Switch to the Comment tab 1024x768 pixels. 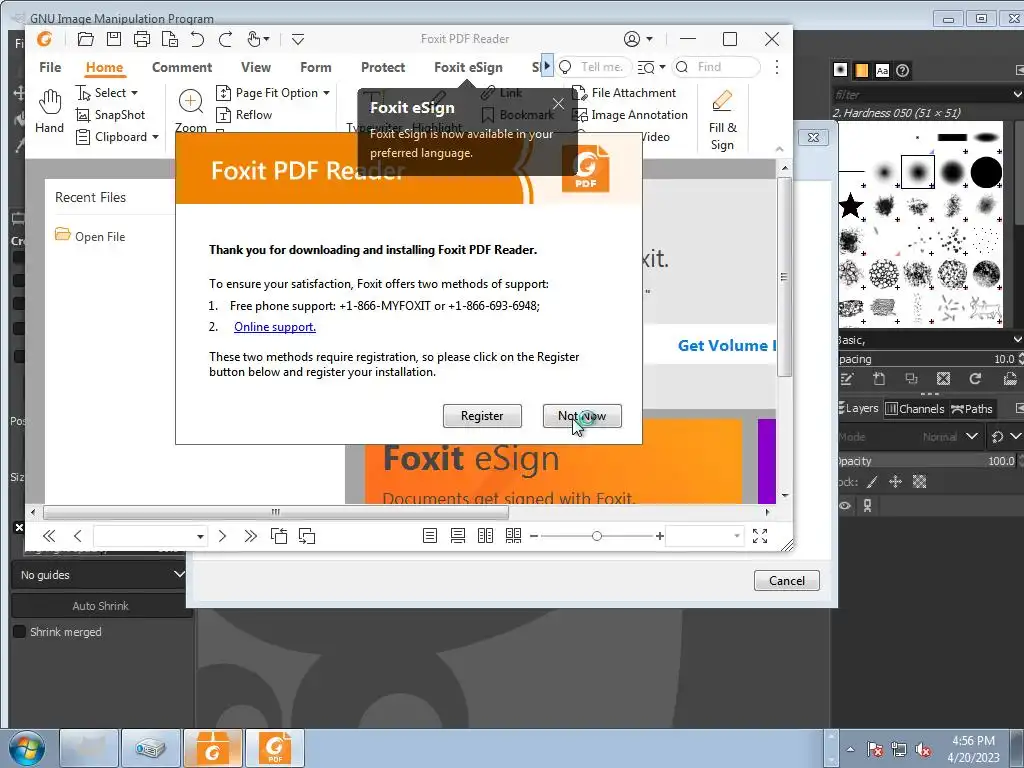click(182, 67)
